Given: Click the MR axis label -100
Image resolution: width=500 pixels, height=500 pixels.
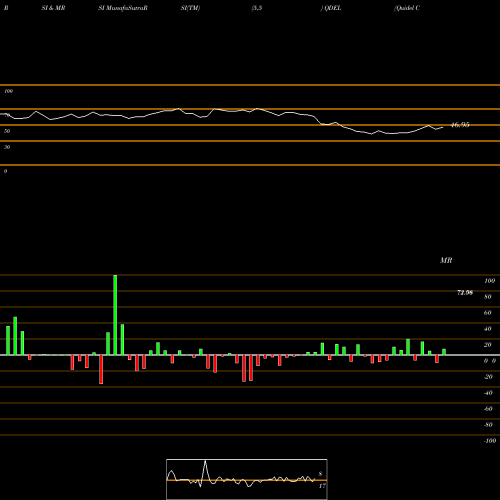Looking at the screenshot, I should tap(490, 441).
